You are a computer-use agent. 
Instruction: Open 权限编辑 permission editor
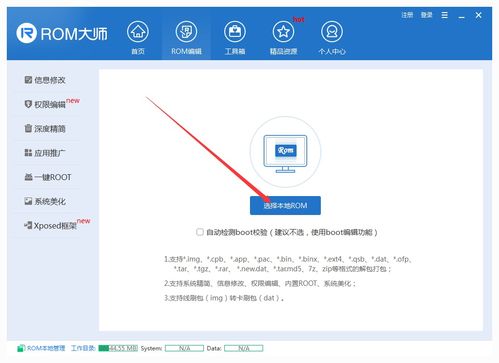point(45,104)
